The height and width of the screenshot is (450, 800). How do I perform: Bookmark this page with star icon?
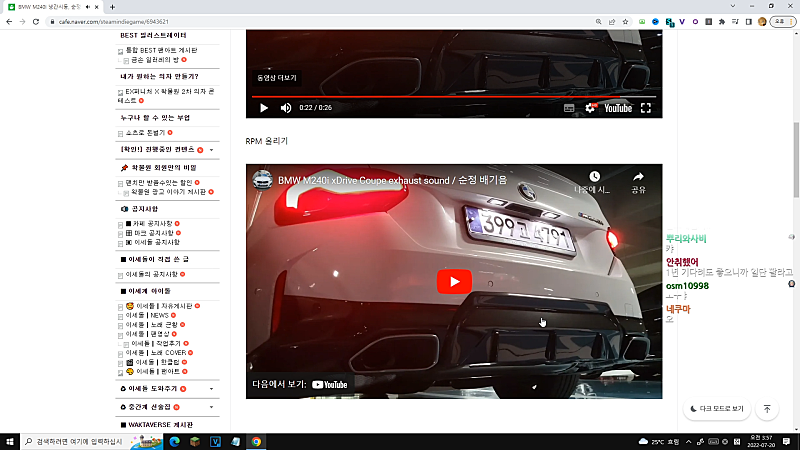coord(625,21)
